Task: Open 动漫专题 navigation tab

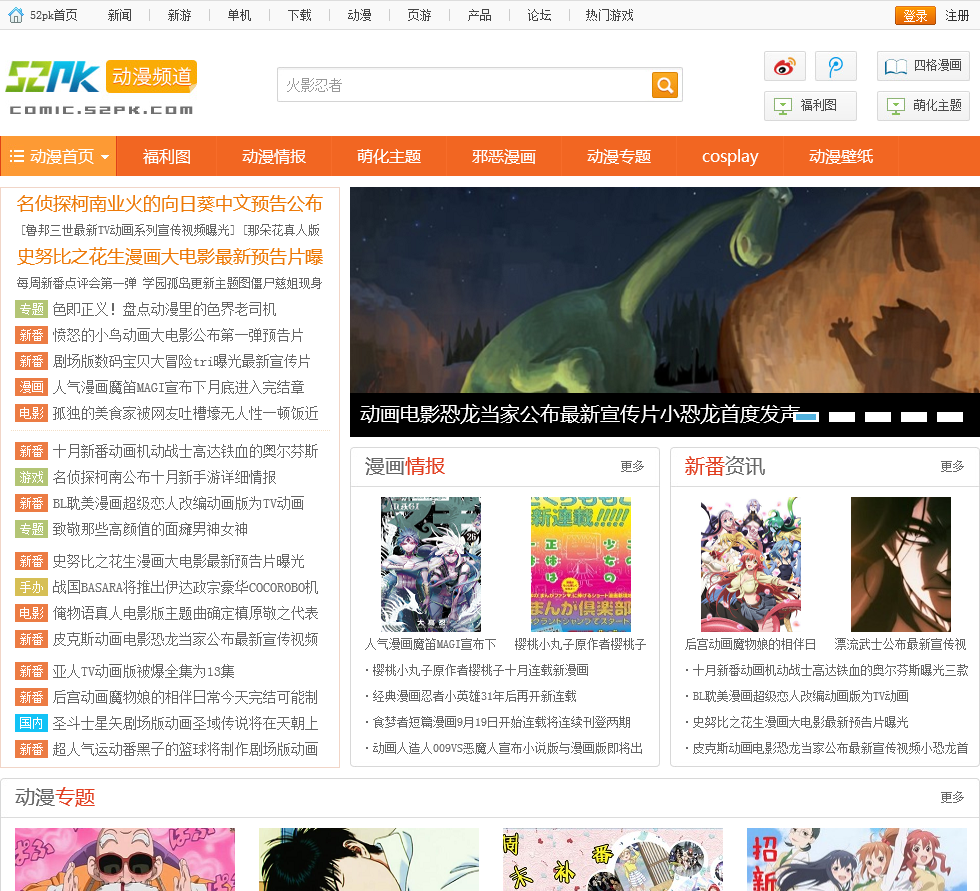Action: tap(619, 156)
